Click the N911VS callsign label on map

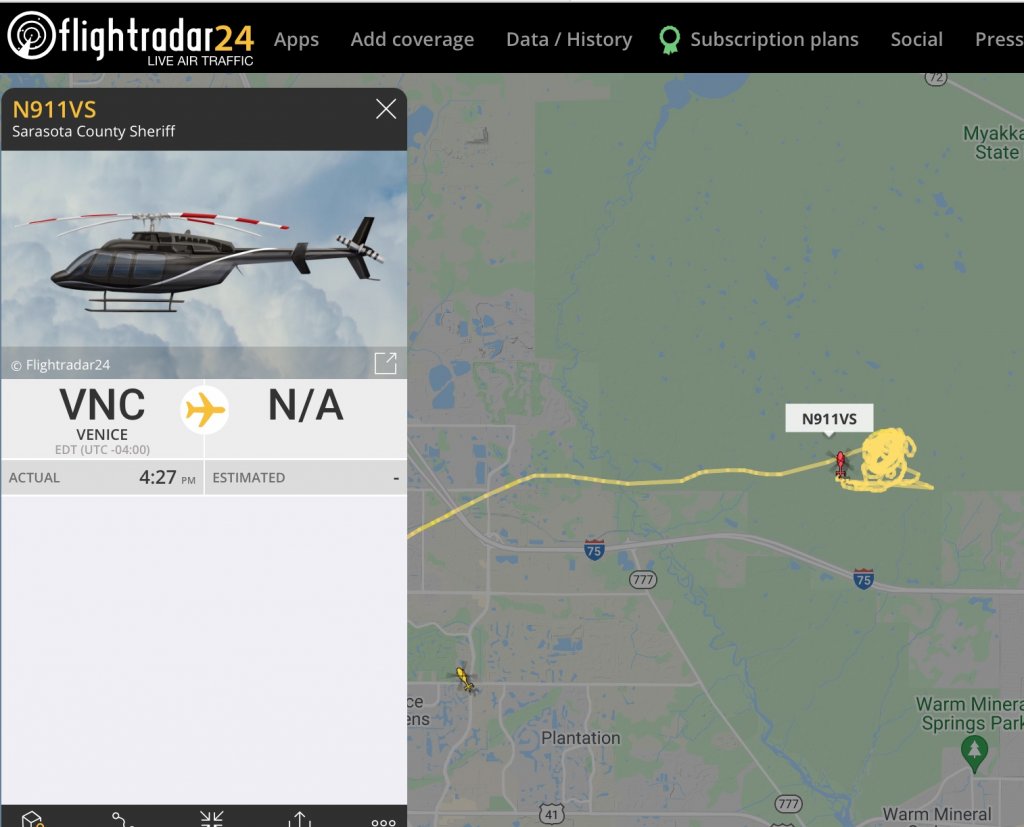point(829,419)
